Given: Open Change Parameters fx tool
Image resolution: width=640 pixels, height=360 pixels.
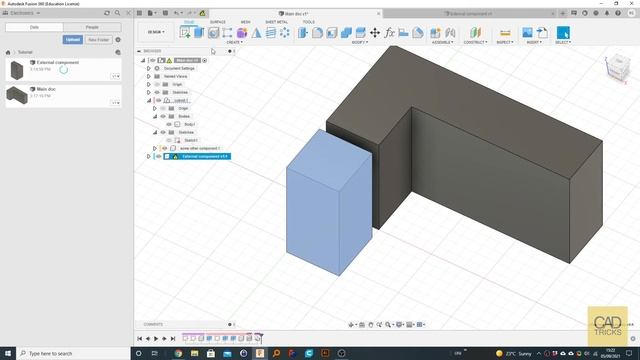Looking at the screenshot, I should point(389,33).
